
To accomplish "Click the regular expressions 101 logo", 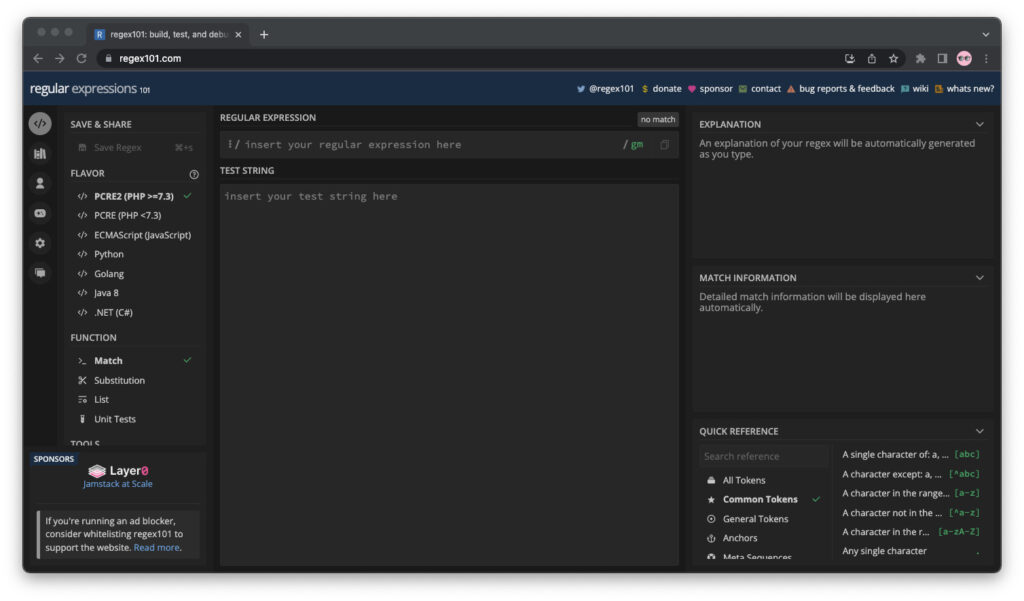I will point(90,89).
